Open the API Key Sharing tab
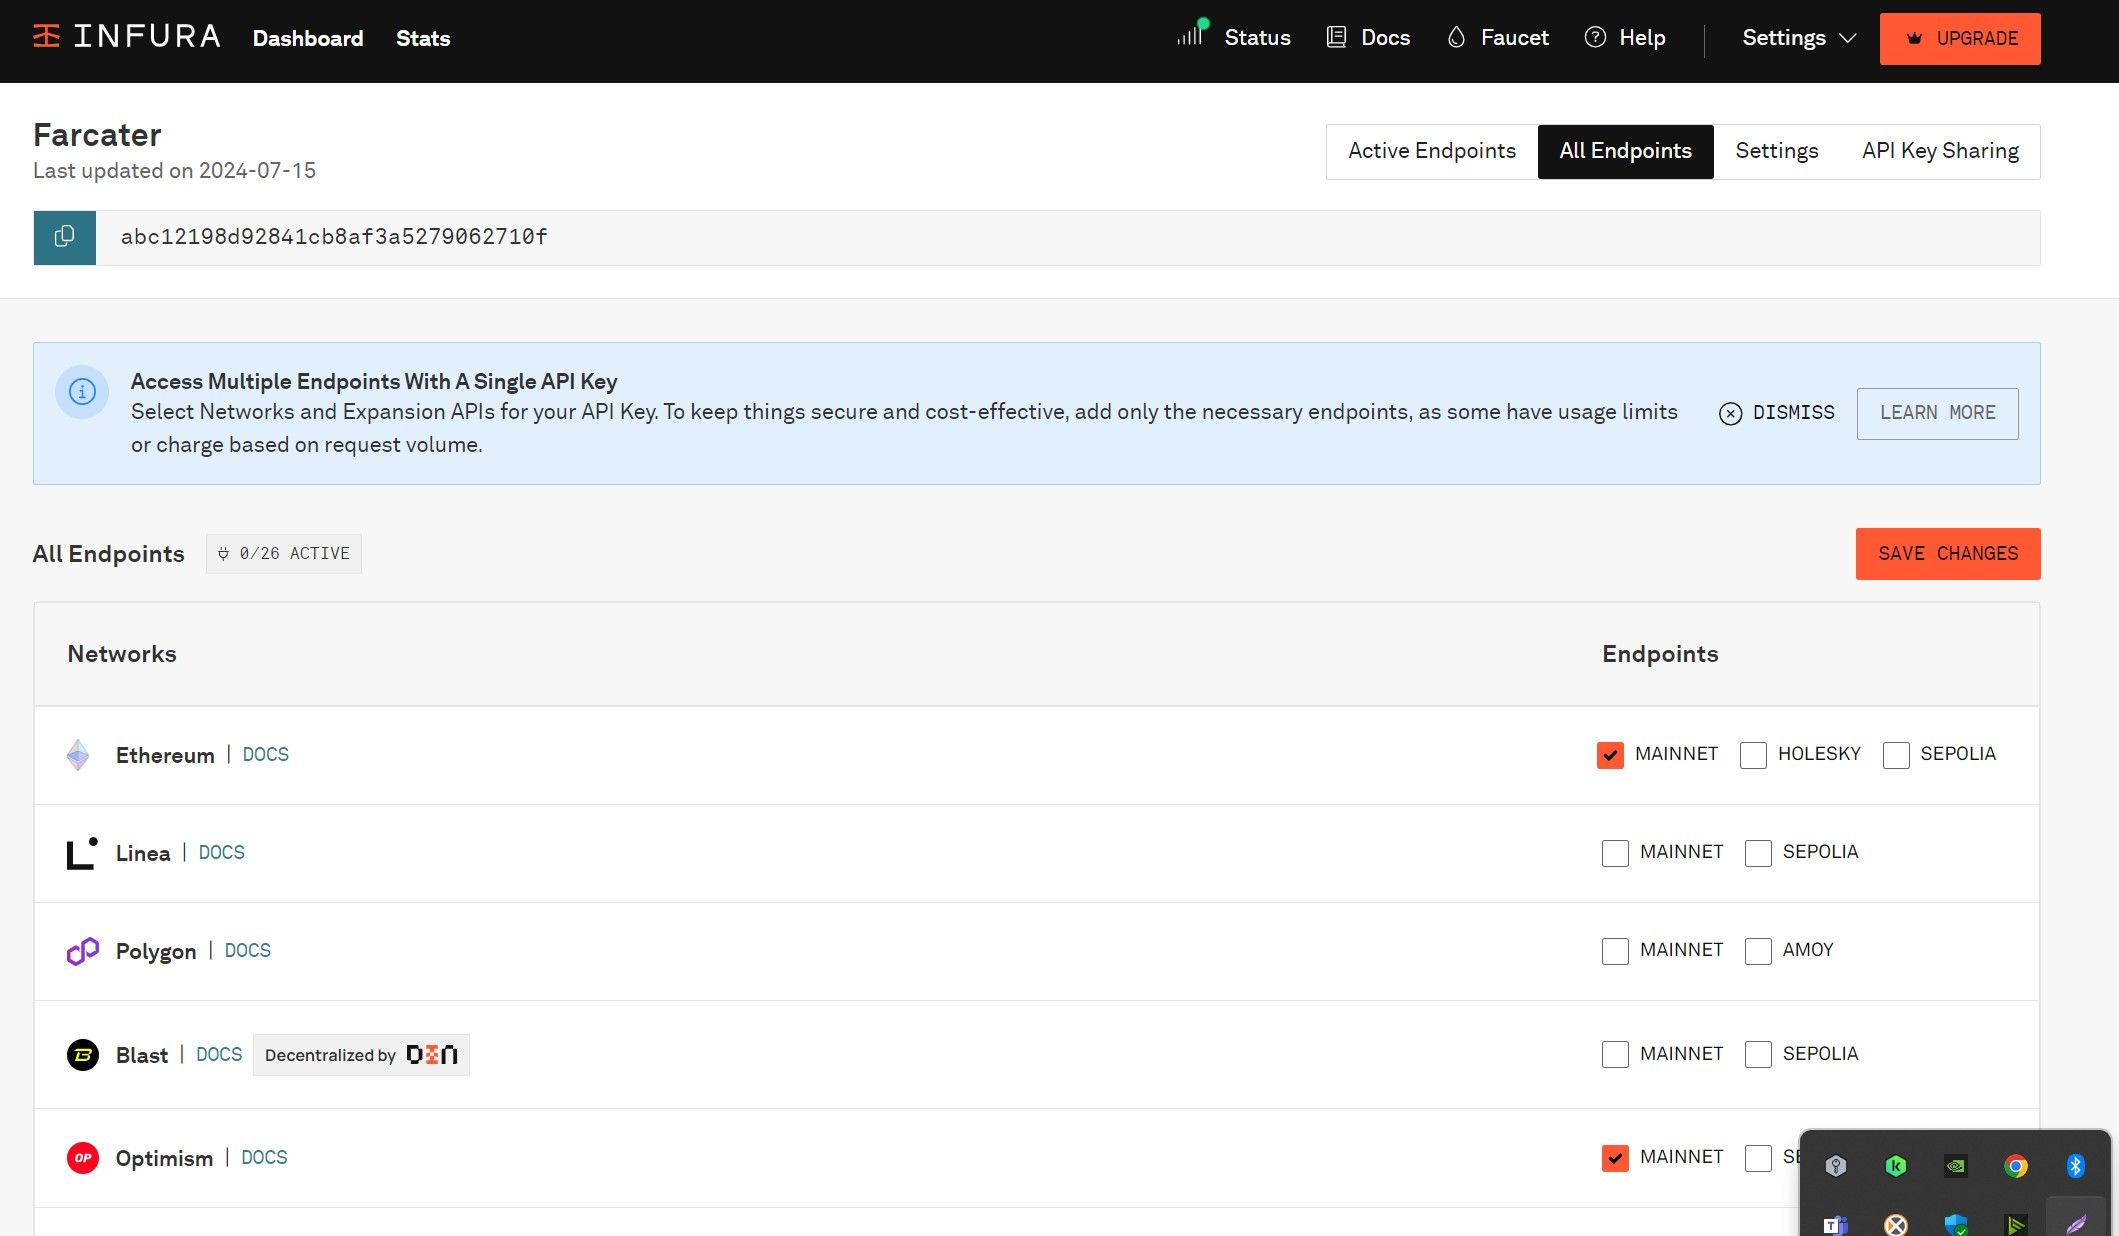 point(1940,151)
